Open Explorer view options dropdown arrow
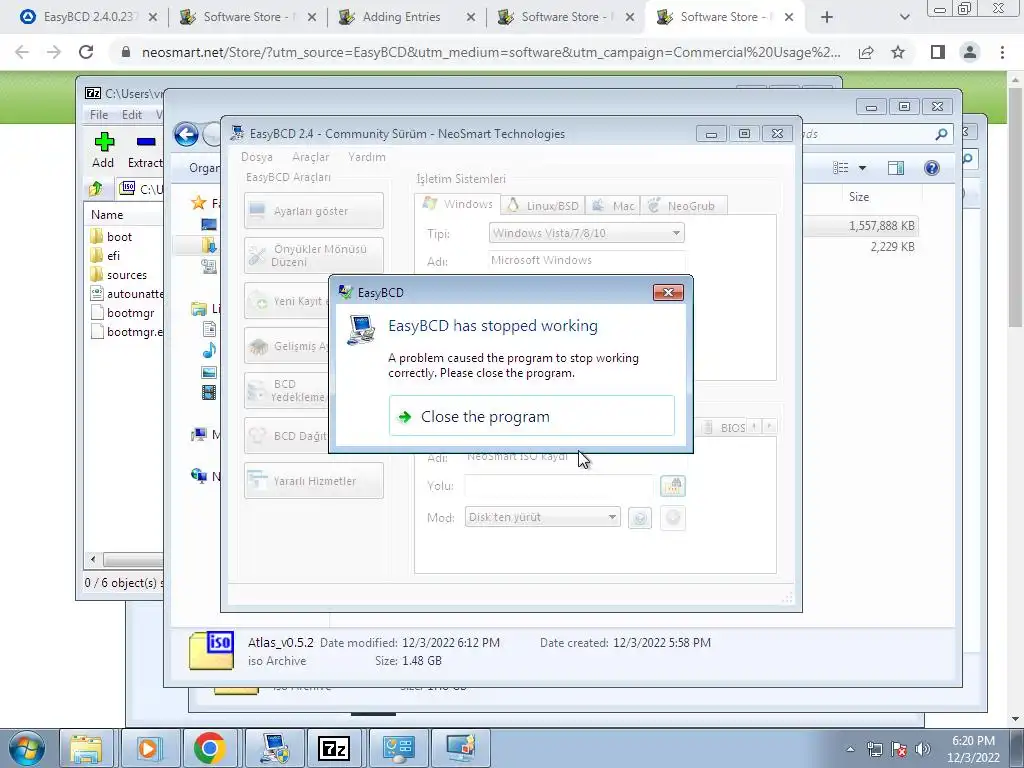 pyautogui.click(x=862, y=168)
